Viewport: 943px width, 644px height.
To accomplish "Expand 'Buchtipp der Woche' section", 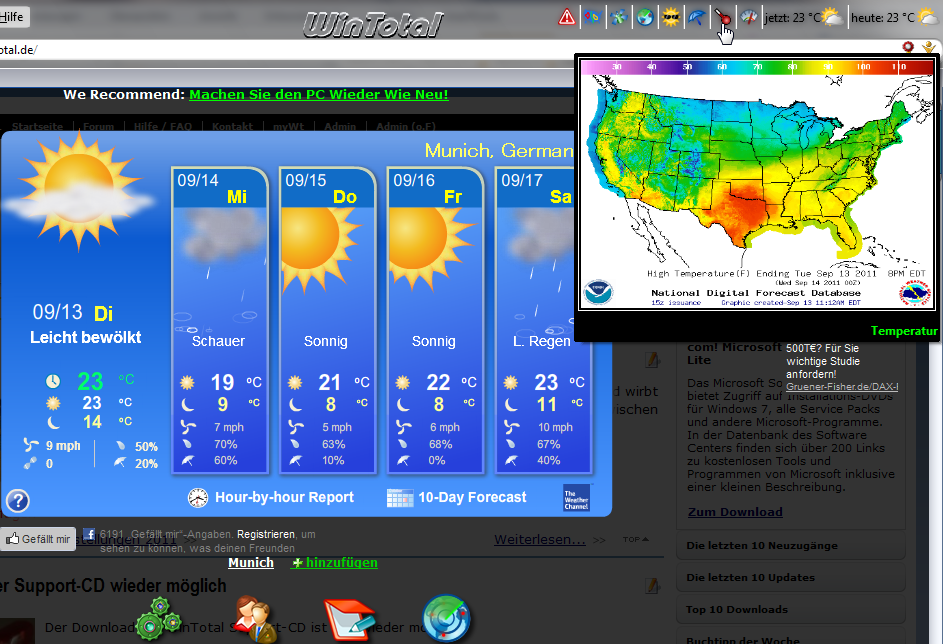I will 791,637.
